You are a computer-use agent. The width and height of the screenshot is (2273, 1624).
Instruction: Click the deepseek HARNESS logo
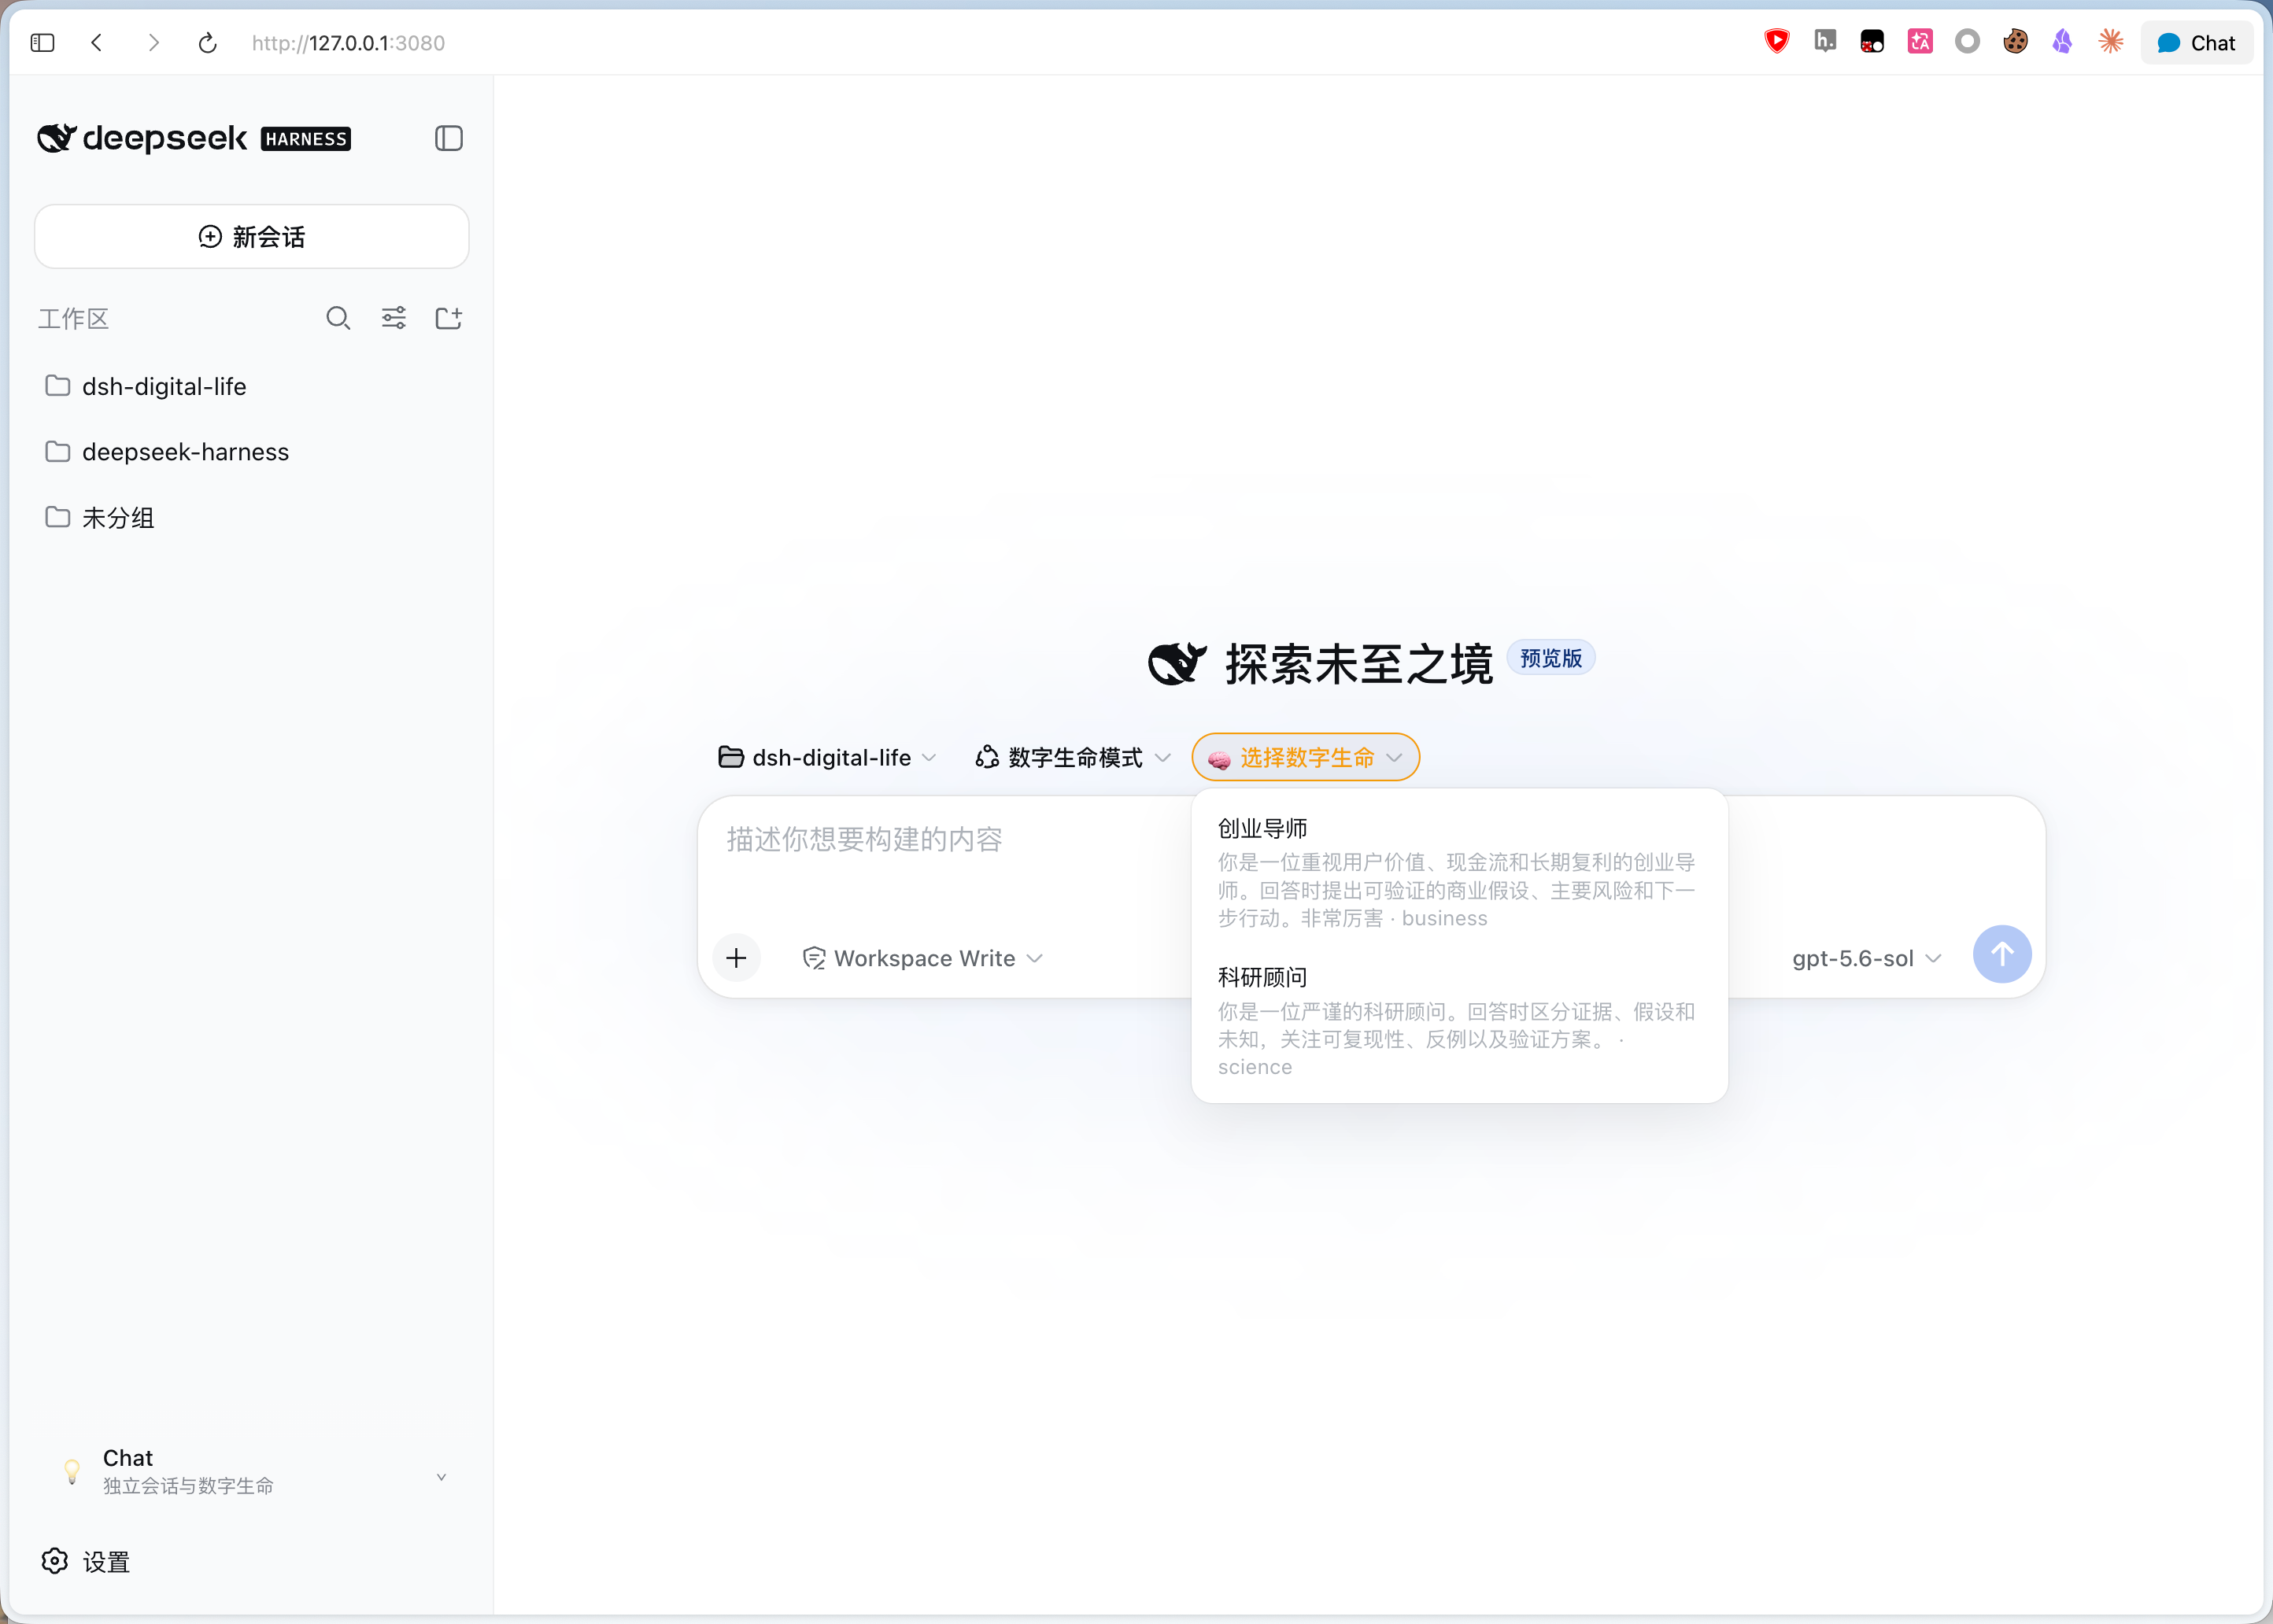pyautogui.click(x=194, y=138)
